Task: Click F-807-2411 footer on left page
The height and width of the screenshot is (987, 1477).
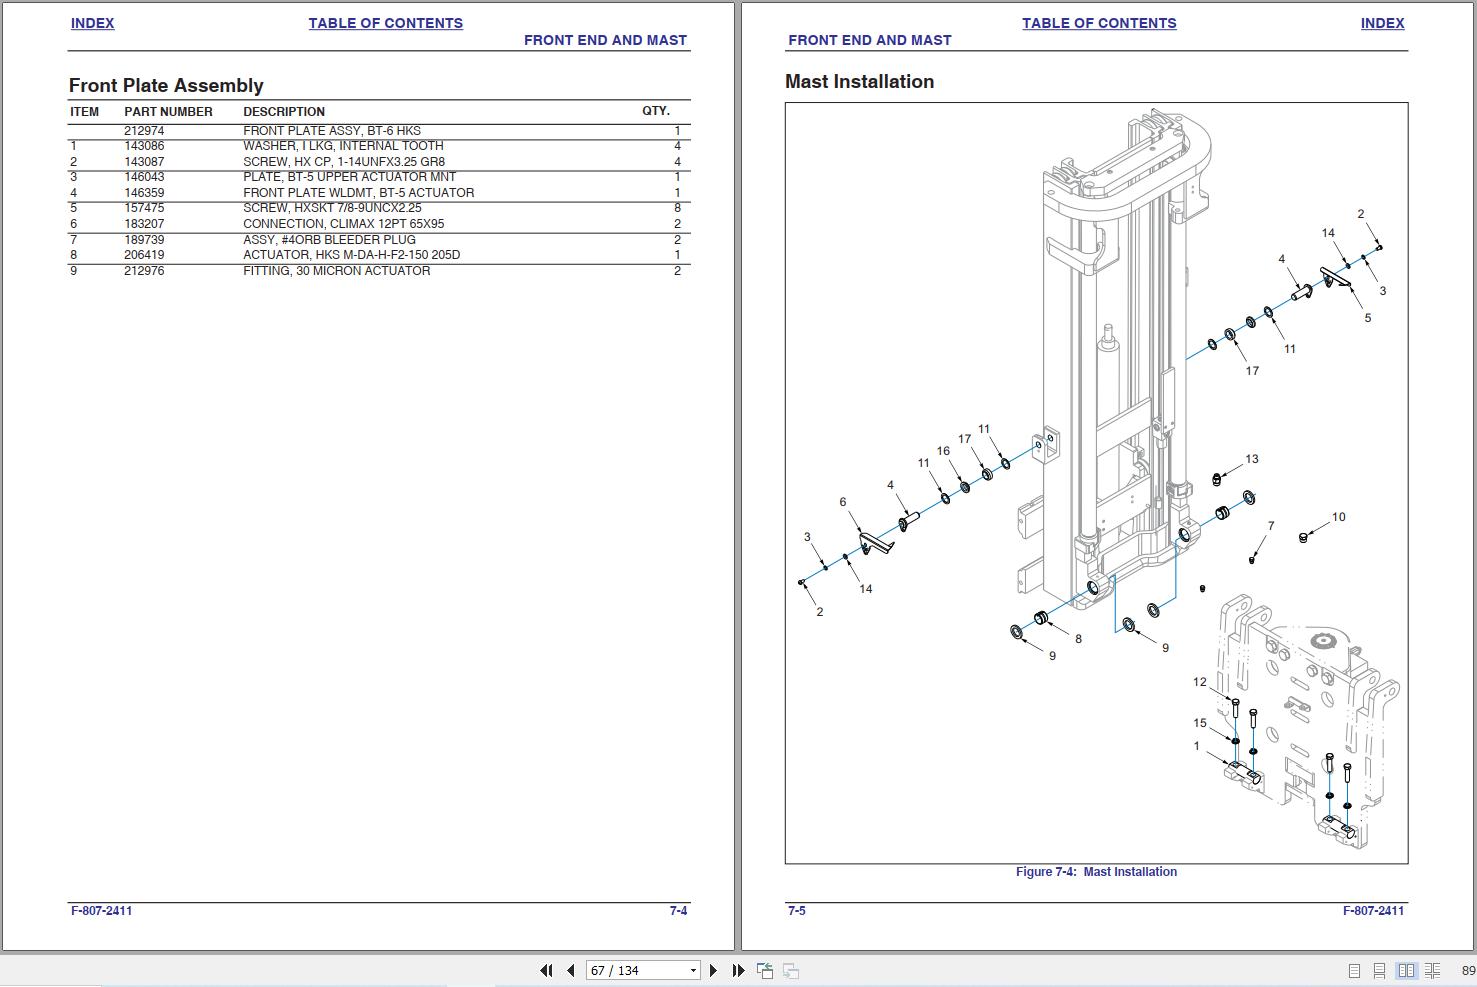Action: 101,911
